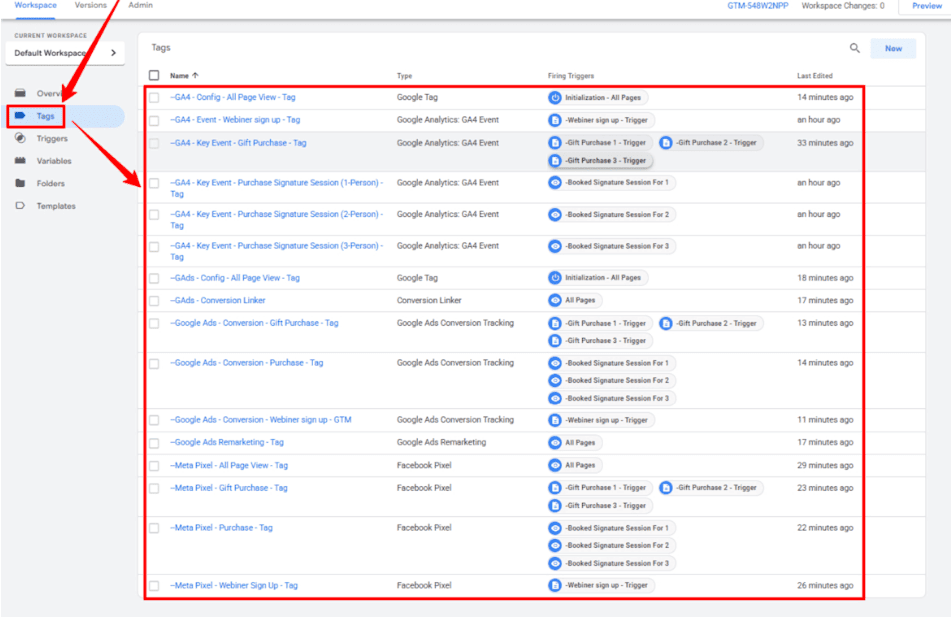
Task: Click the New tag button
Action: click(892, 48)
